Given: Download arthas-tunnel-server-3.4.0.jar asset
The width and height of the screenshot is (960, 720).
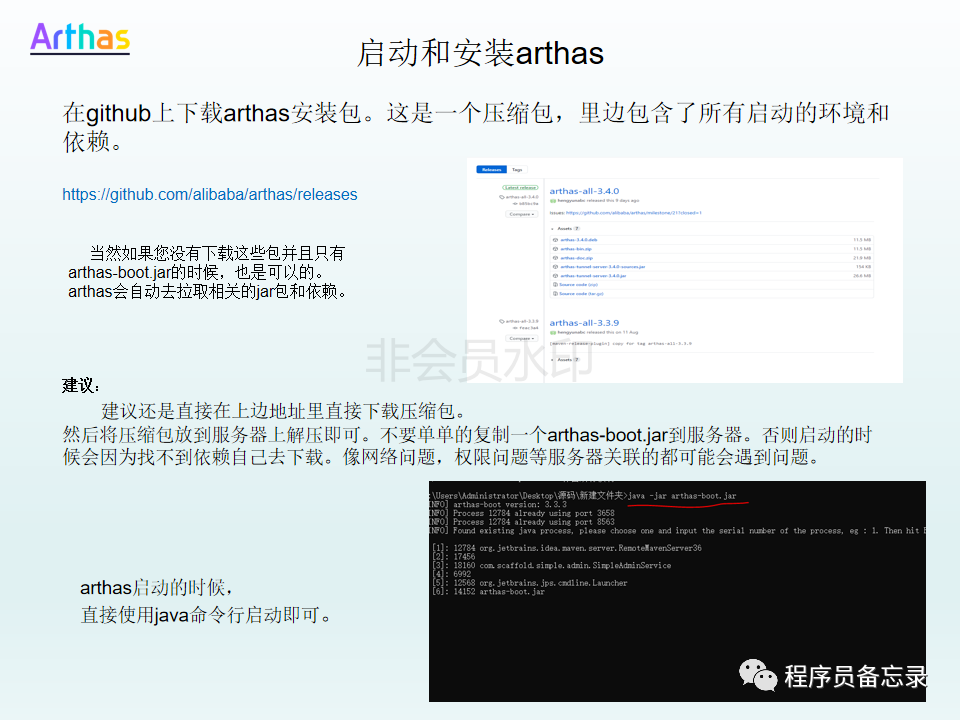Looking at the screenshot, I should (x=593, y=276).
